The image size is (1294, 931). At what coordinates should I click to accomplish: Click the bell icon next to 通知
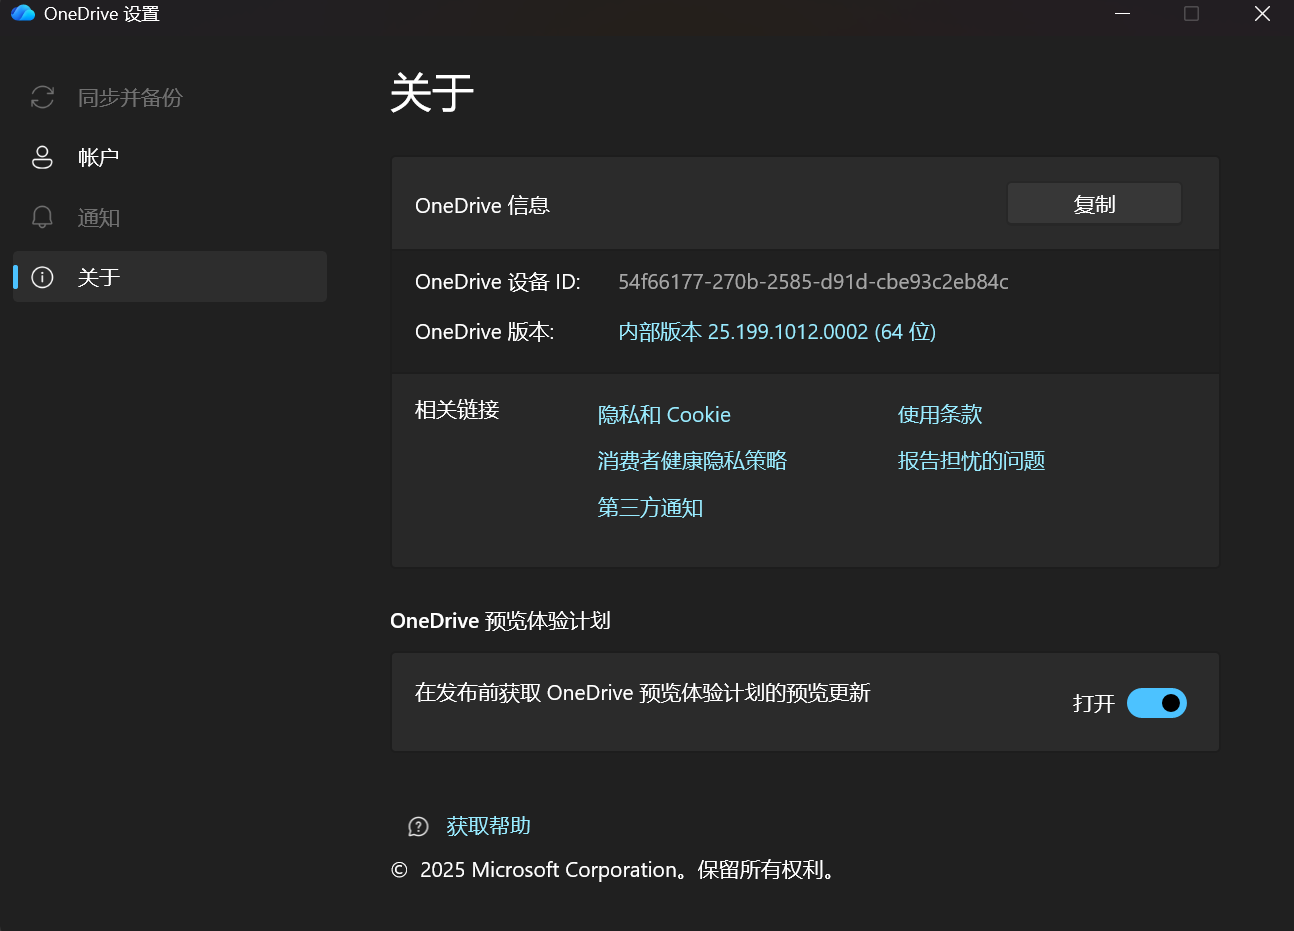[x=41, y=217]
